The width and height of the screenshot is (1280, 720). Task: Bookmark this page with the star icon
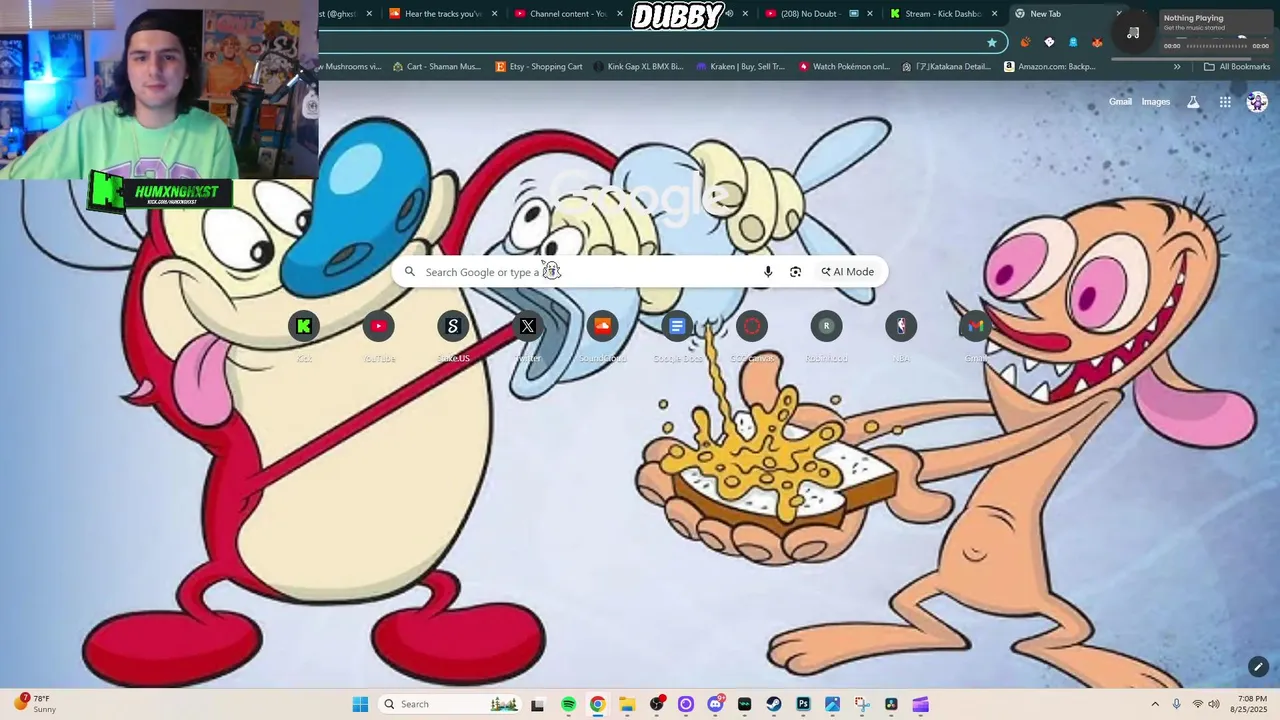(992, 42)
